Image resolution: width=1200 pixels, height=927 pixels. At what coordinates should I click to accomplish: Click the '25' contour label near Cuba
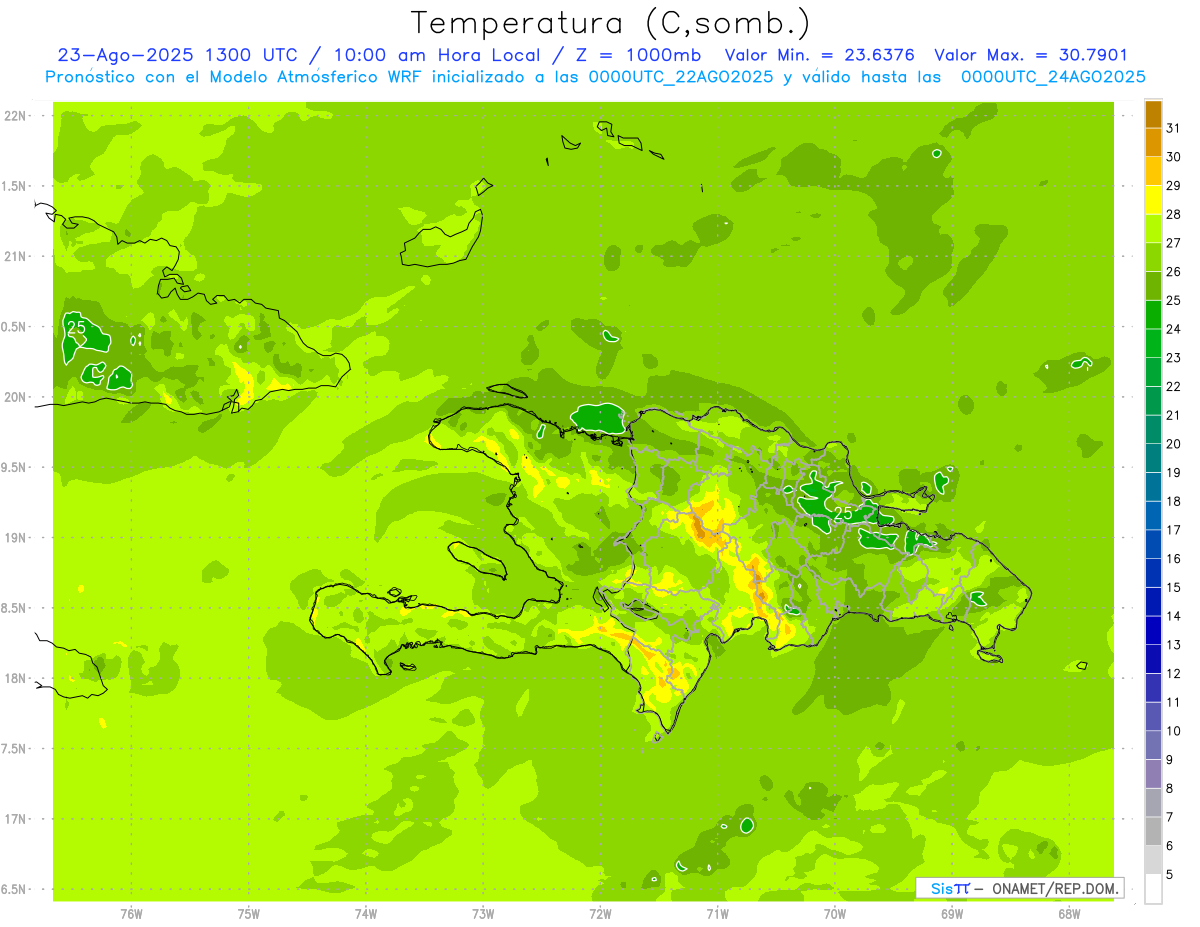click(76, 326)
